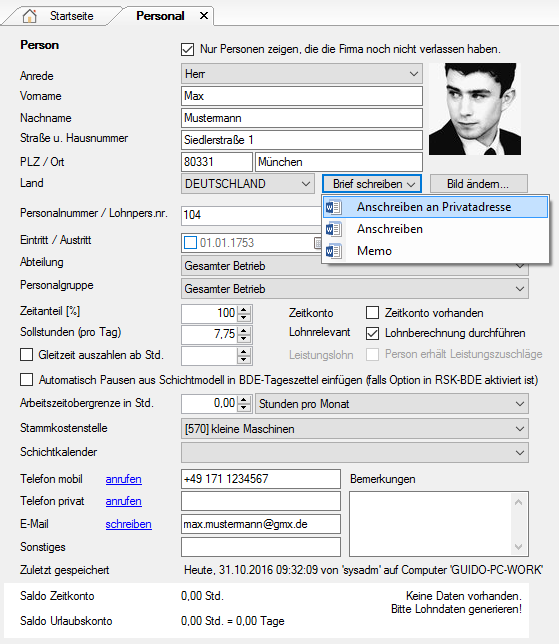
Task: Click schreiben link next to E-Mail
Action: click(129, 524)
